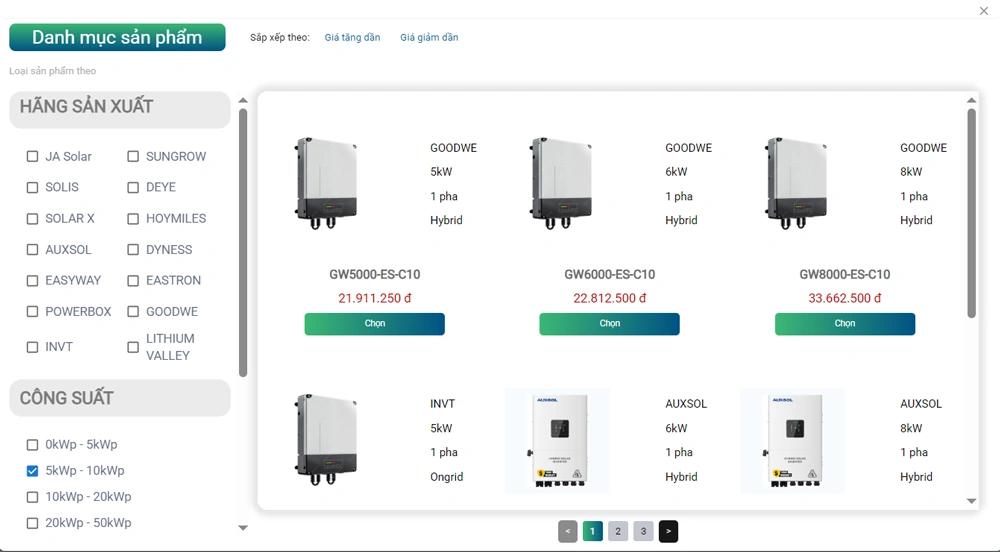Jump to page 2 of results
This screenshot has width=1000, height=552.
click(x=618, y=532)
